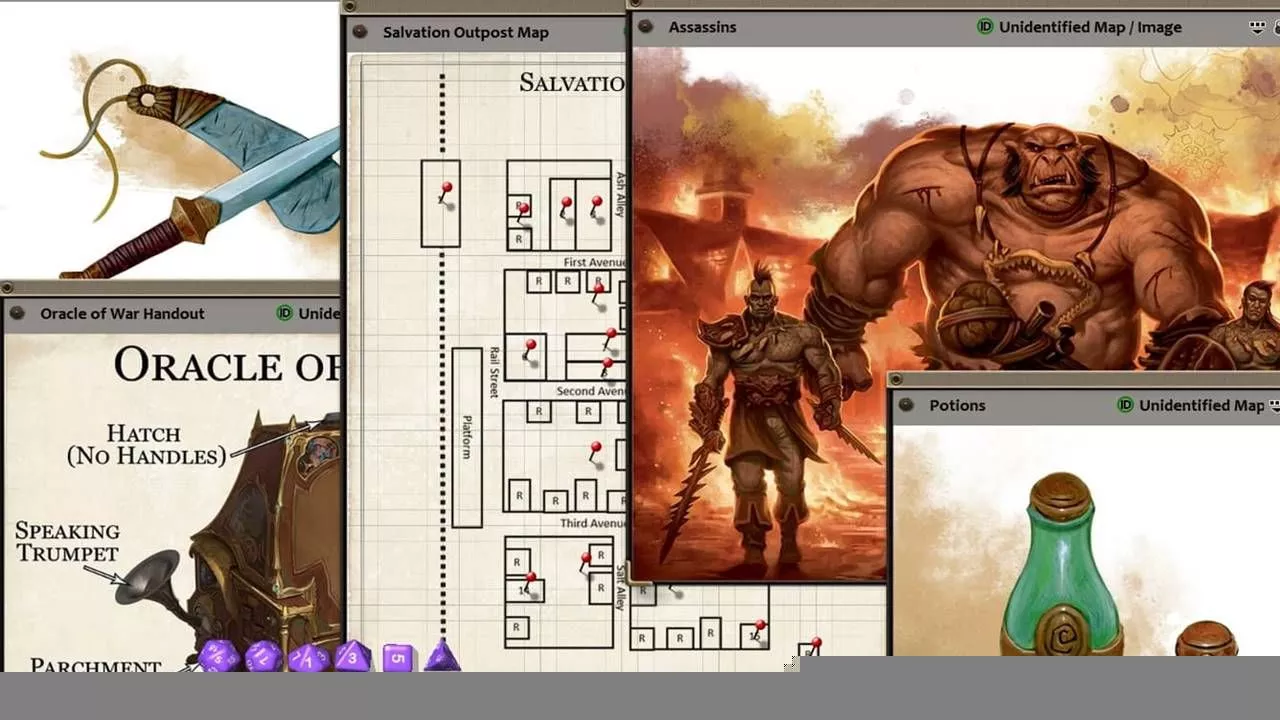1280x720 pixels.
Task: Click the 'Third Avenue' label on the map
Action: [x=592, y=523]
